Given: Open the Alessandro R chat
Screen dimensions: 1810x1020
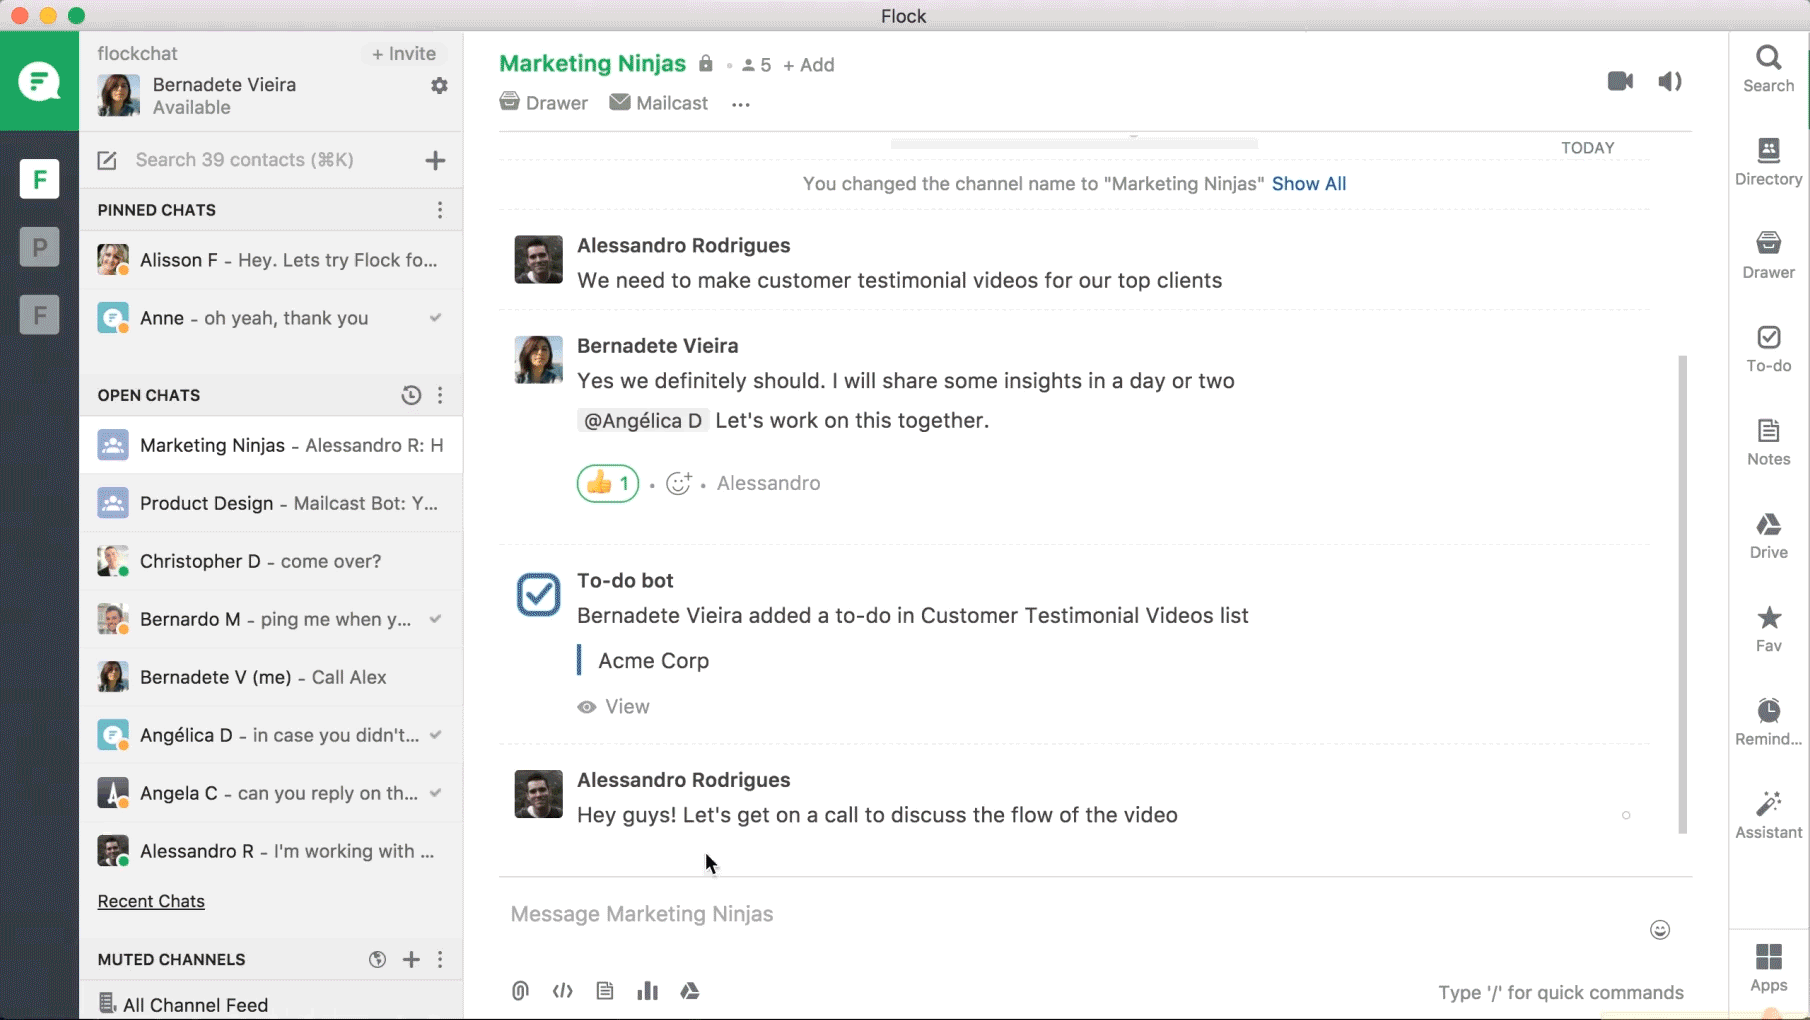Looking at the screenshot, I should point(271,851).
